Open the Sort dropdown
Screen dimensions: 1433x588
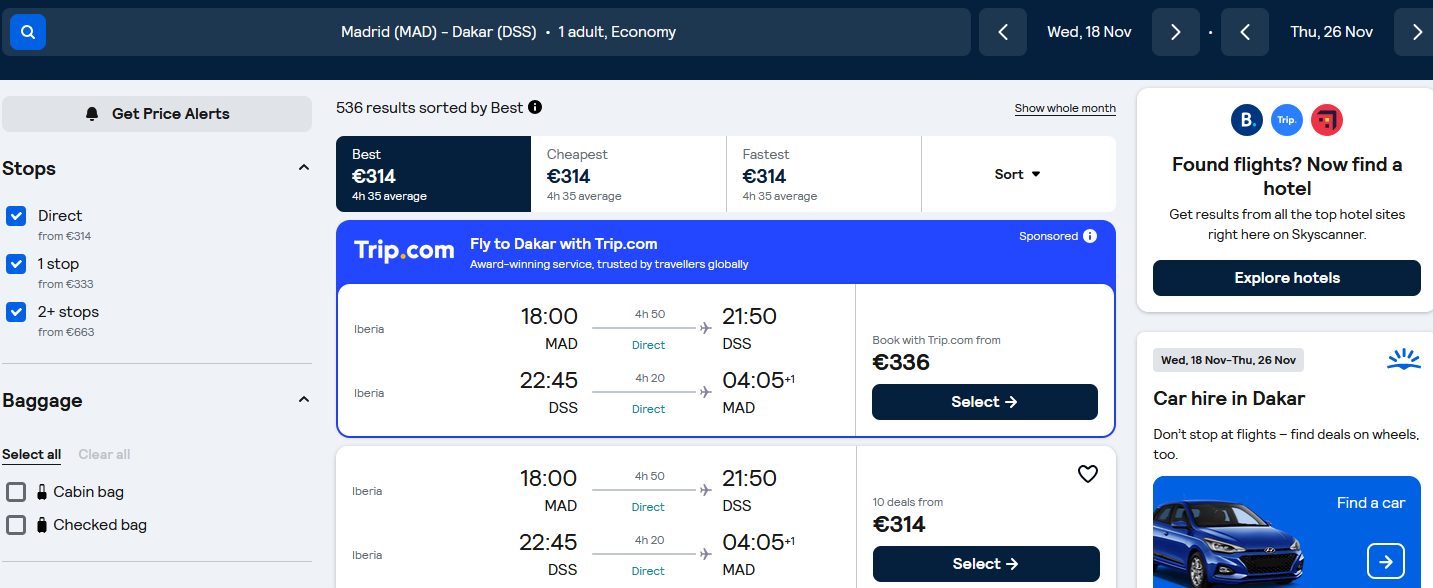[x=1018, y=174]
